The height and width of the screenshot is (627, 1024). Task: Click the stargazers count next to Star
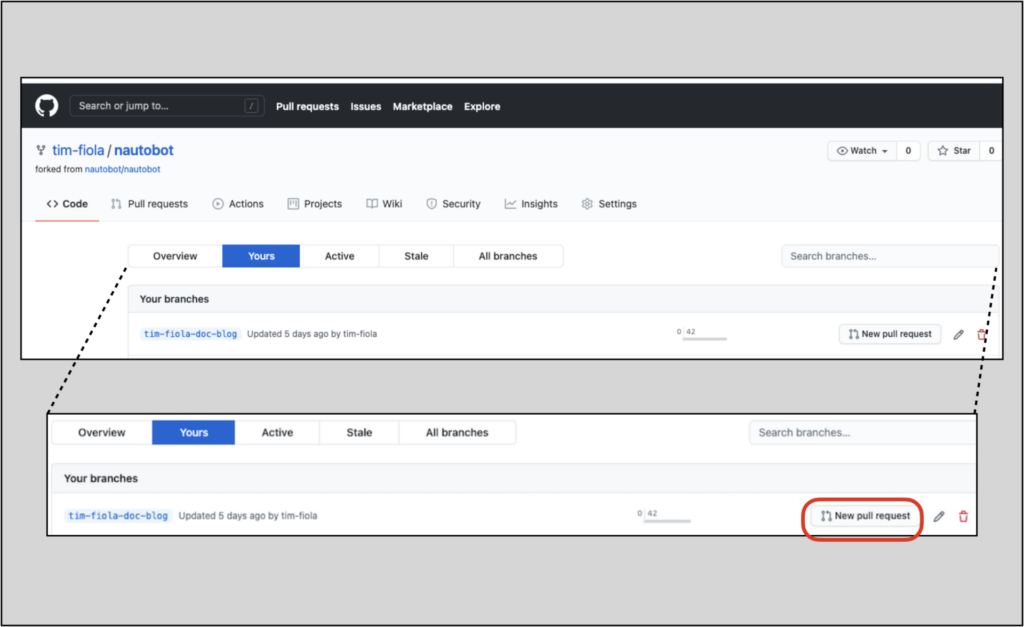coord(991,151)
